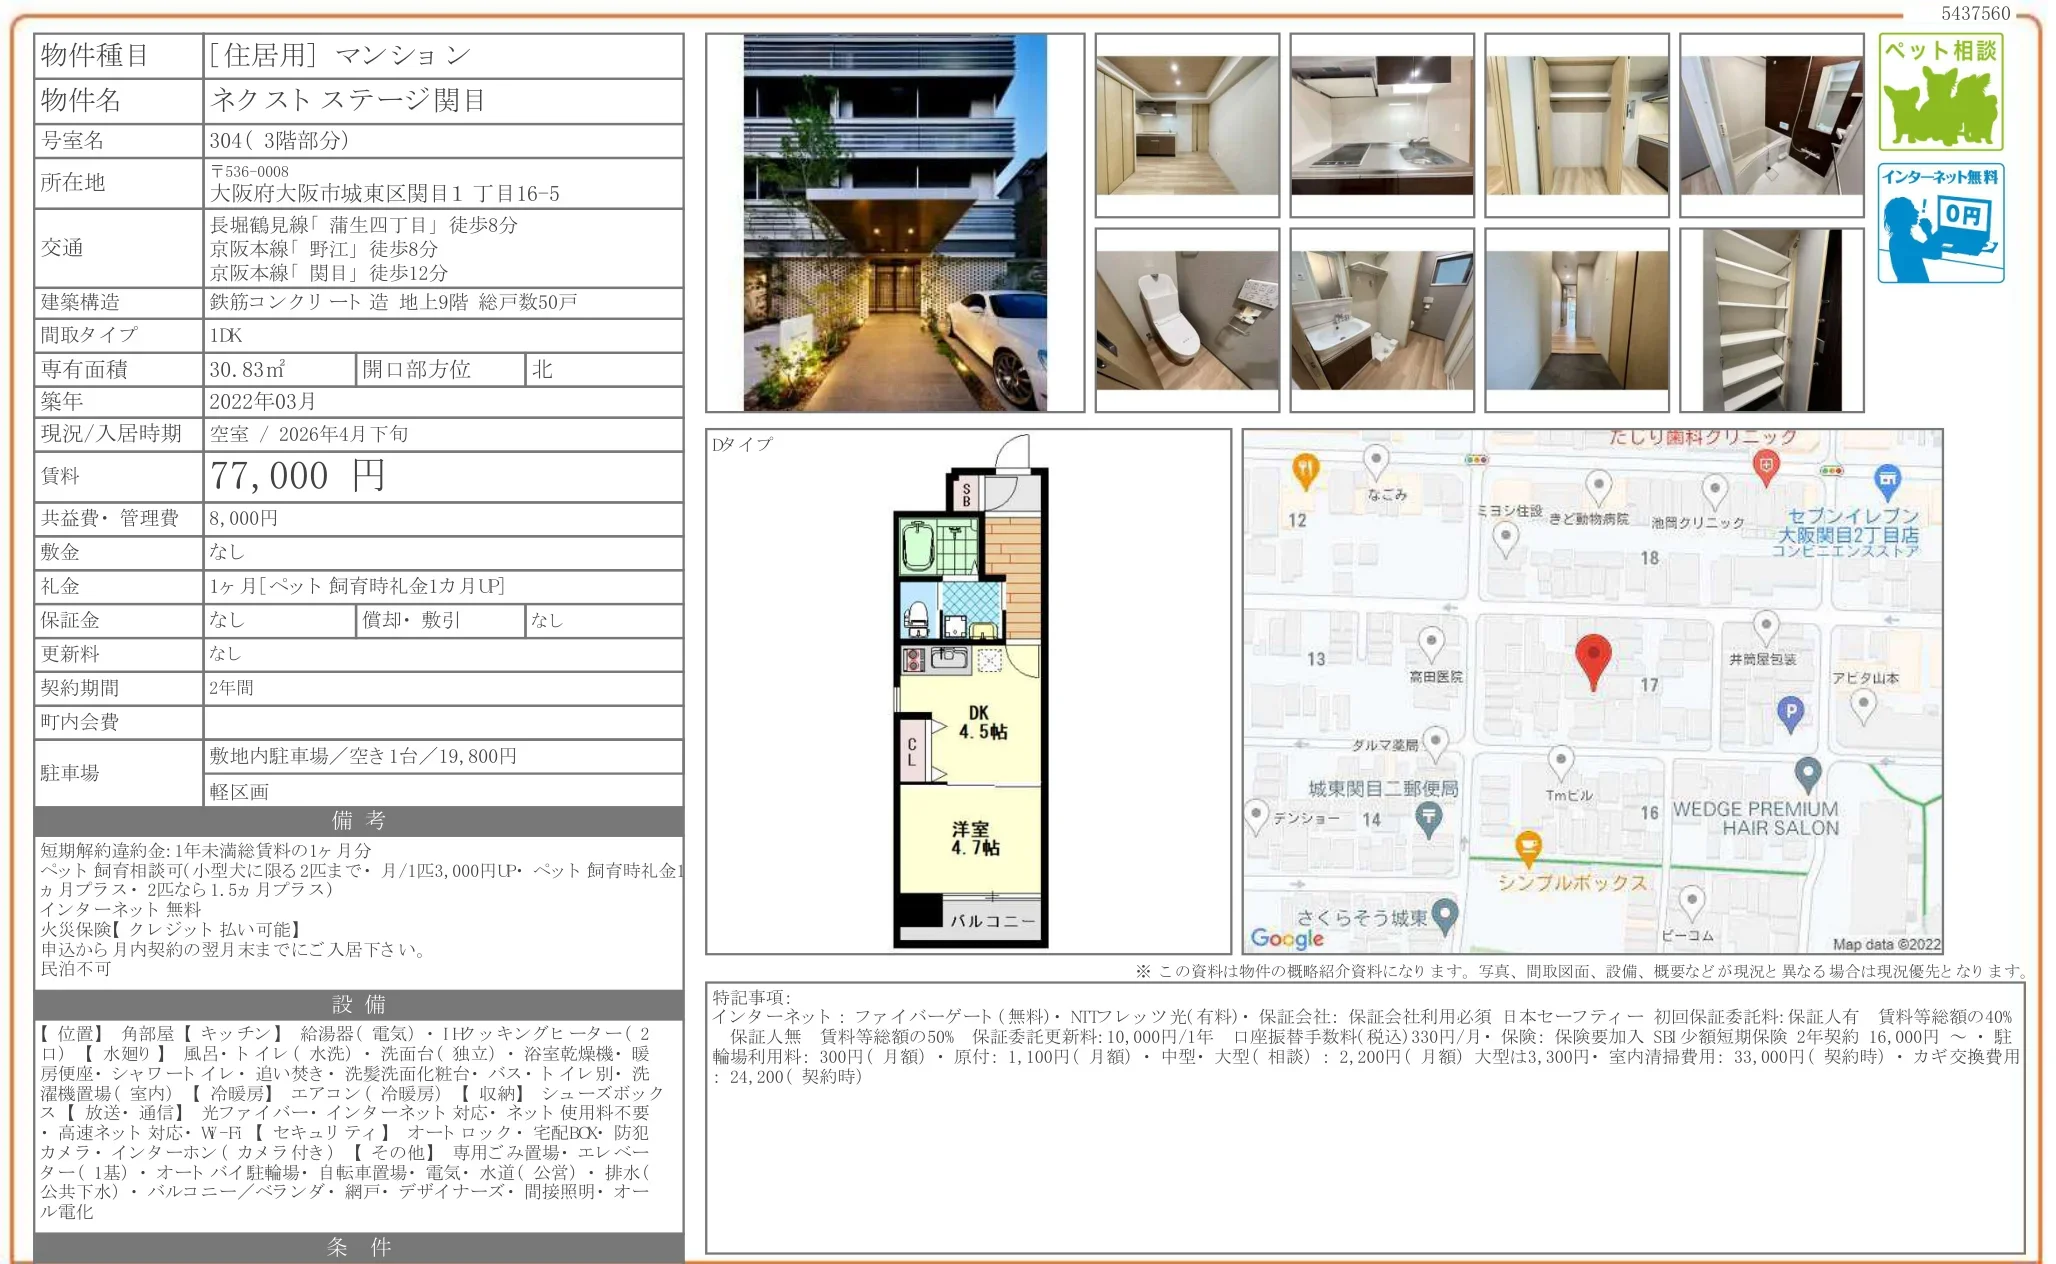
Task: Open the toilet photo thumbnail
Action: tap(1187, 320)
